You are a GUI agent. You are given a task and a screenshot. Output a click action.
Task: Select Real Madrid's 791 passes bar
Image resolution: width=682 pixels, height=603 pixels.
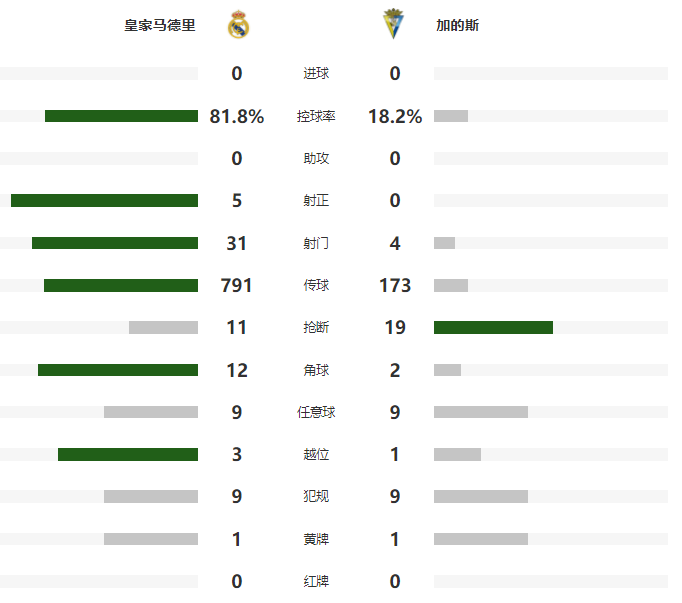click(121, 285)
